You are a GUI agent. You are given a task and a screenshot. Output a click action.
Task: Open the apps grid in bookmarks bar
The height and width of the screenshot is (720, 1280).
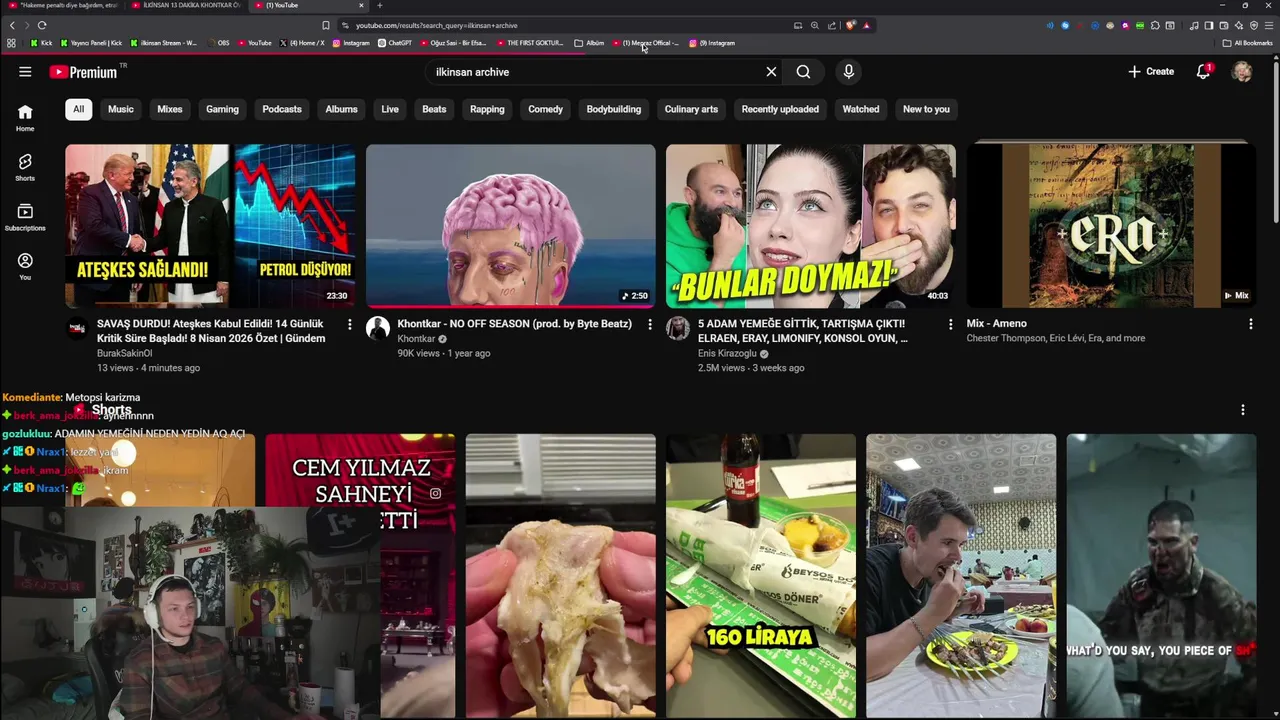(11, 43)
